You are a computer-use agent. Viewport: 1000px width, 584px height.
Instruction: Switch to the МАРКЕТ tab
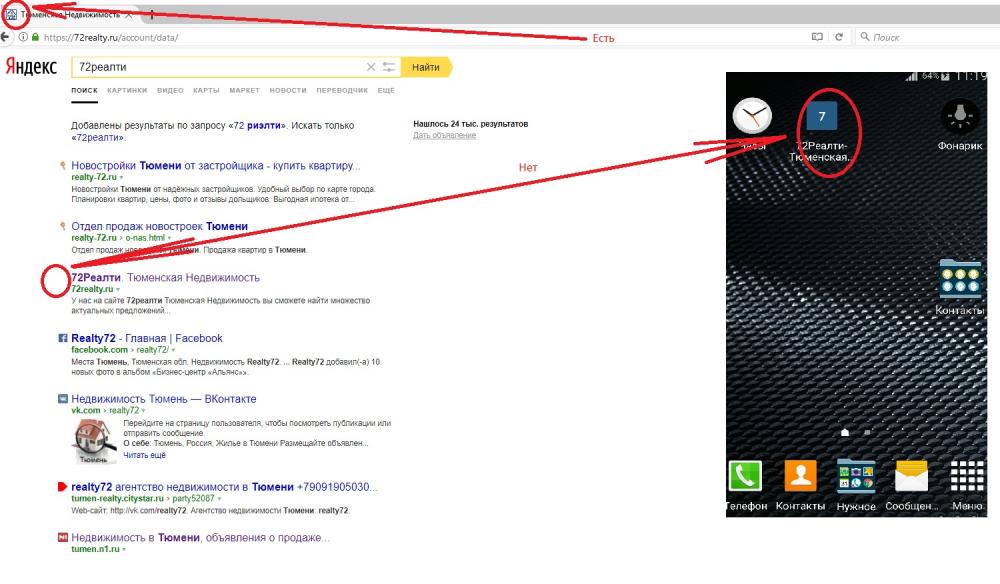[x=244, y=91]
